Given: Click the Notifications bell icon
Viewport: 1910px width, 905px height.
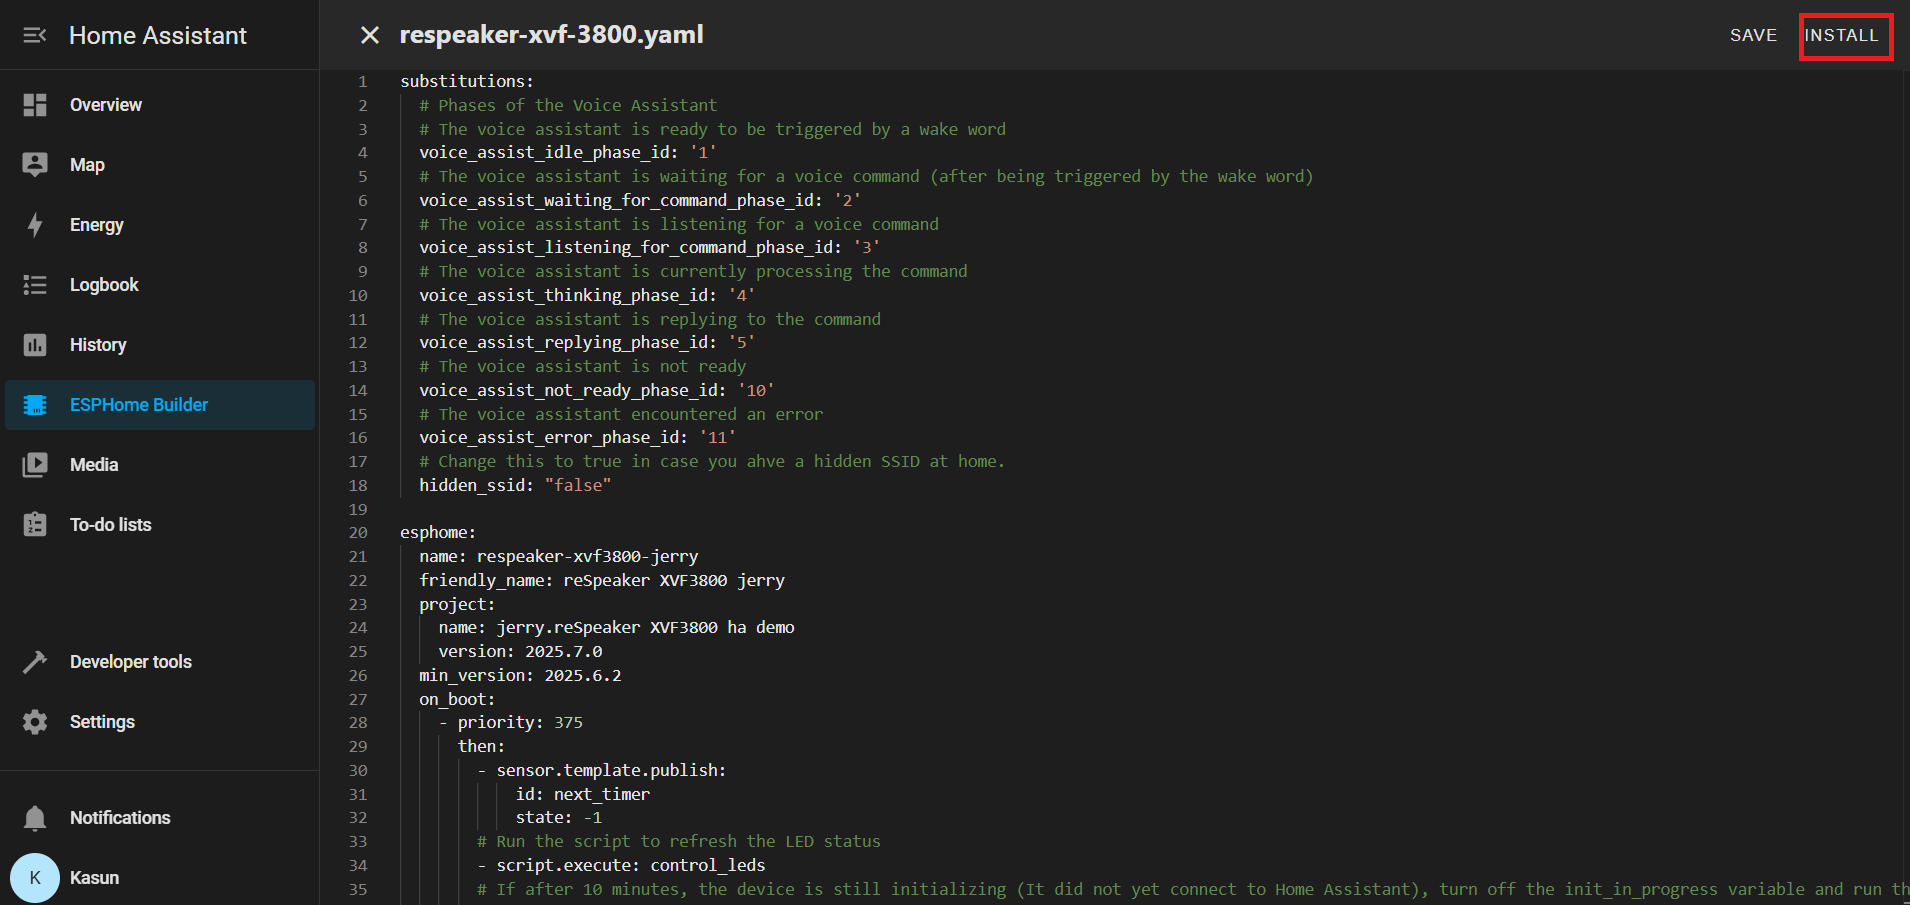Looking at the screenshot, I should click(x=35, y=818).
